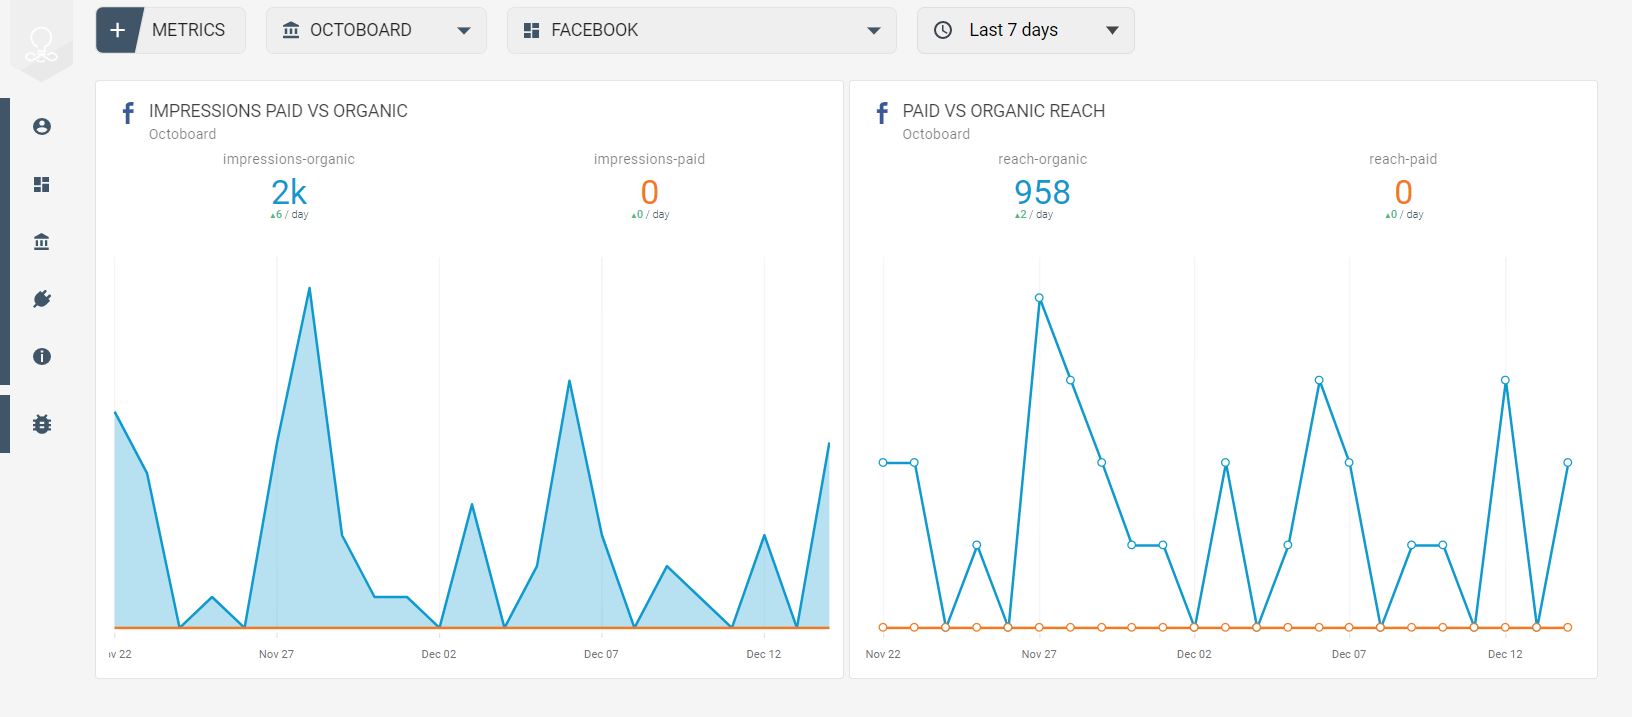
Task: Click the building icon next to OCTOBOARD
Action: click(291, 30)
